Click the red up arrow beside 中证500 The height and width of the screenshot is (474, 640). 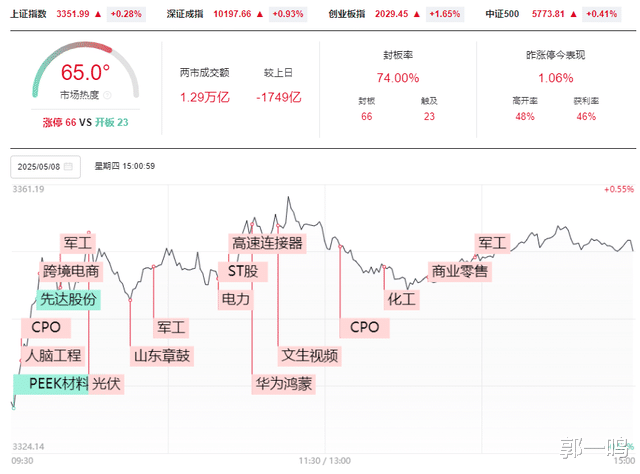[573, 14]
